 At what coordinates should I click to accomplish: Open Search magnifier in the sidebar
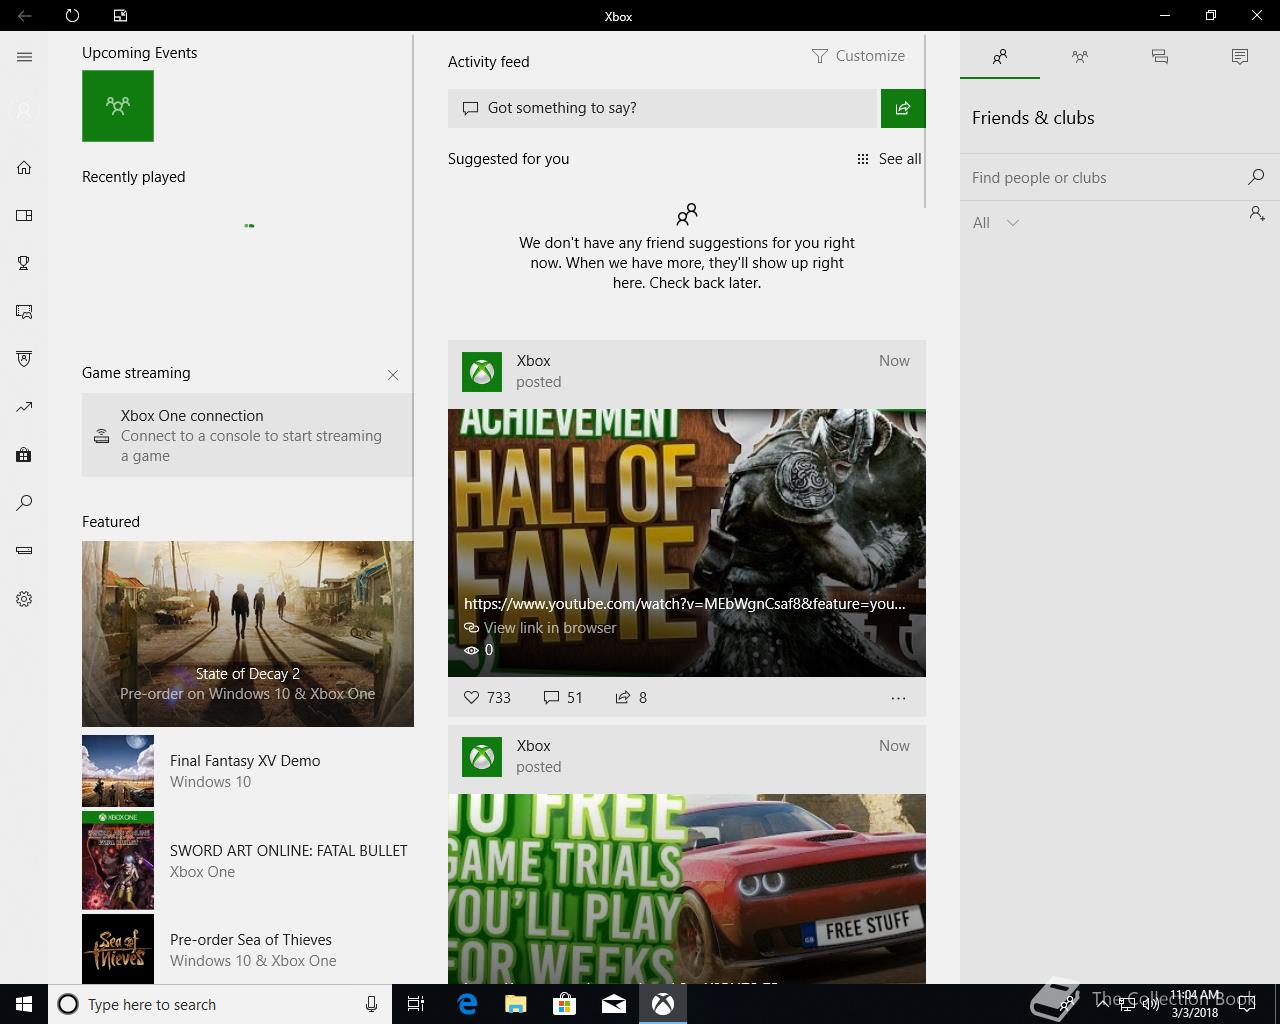(24, 503)
